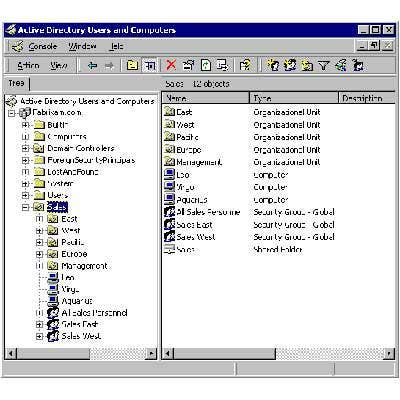The width and height of the screenshot is (400, 400).
Task: Toggle the Show/Hide console tree icon
Action: (150, 65)
